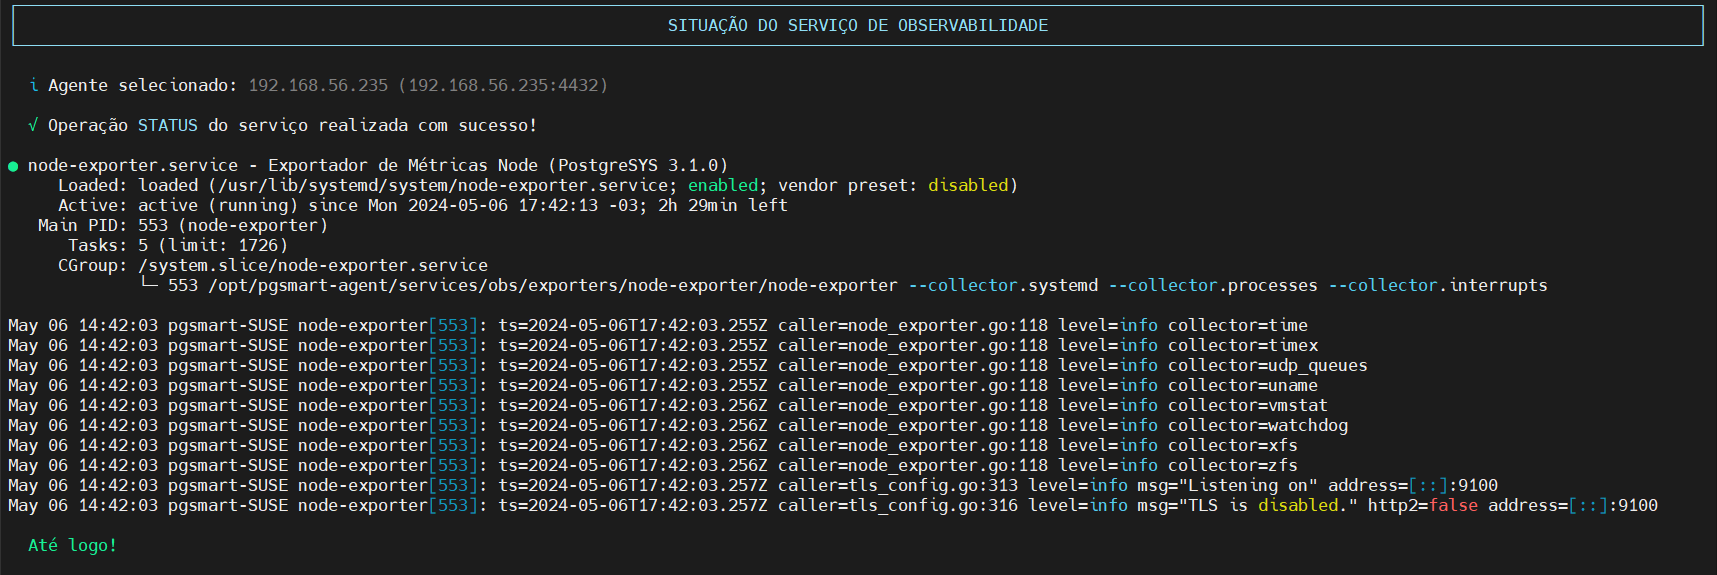Click 'active (running)' in the Active line
This screenshot has width=1717, height=575.
click(x=218, y=205)
